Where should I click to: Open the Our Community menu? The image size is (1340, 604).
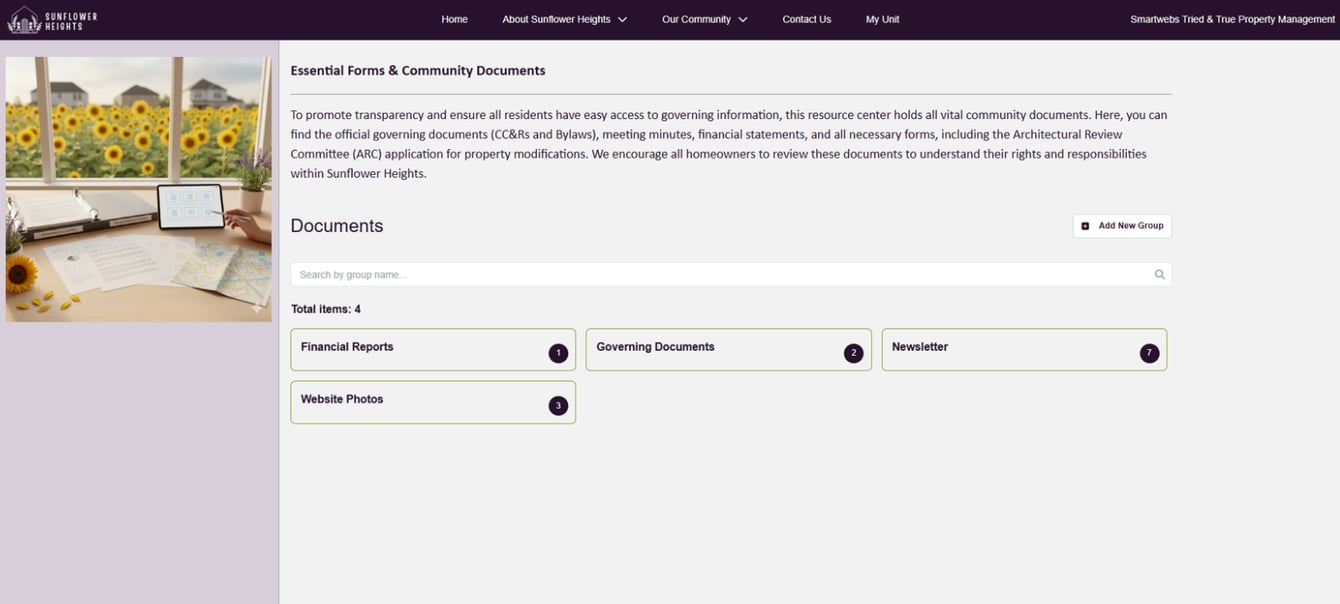(x=696, y=19)
